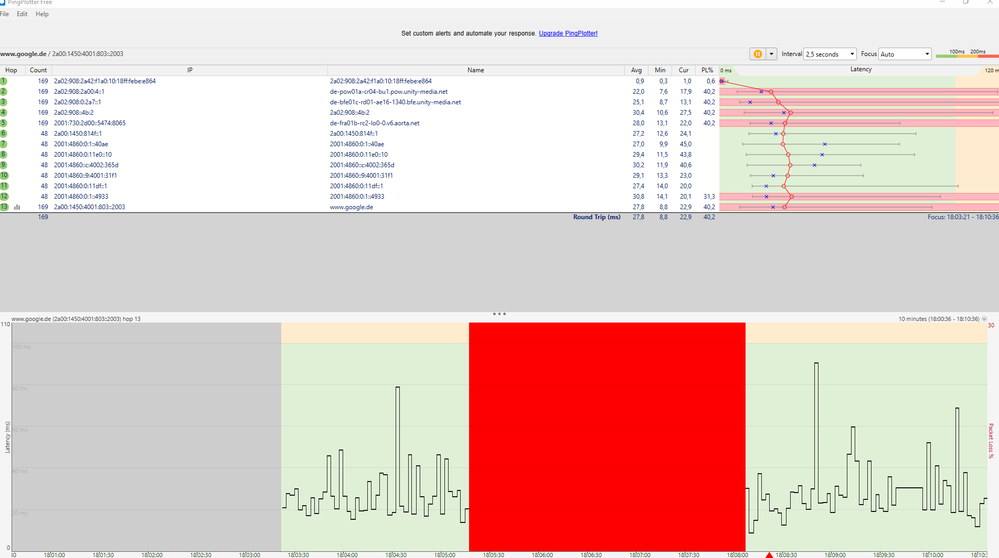Open the dropdown arrow beside the pause button
The width and height of the screenshot is (999, 558).
pos(771,54)
